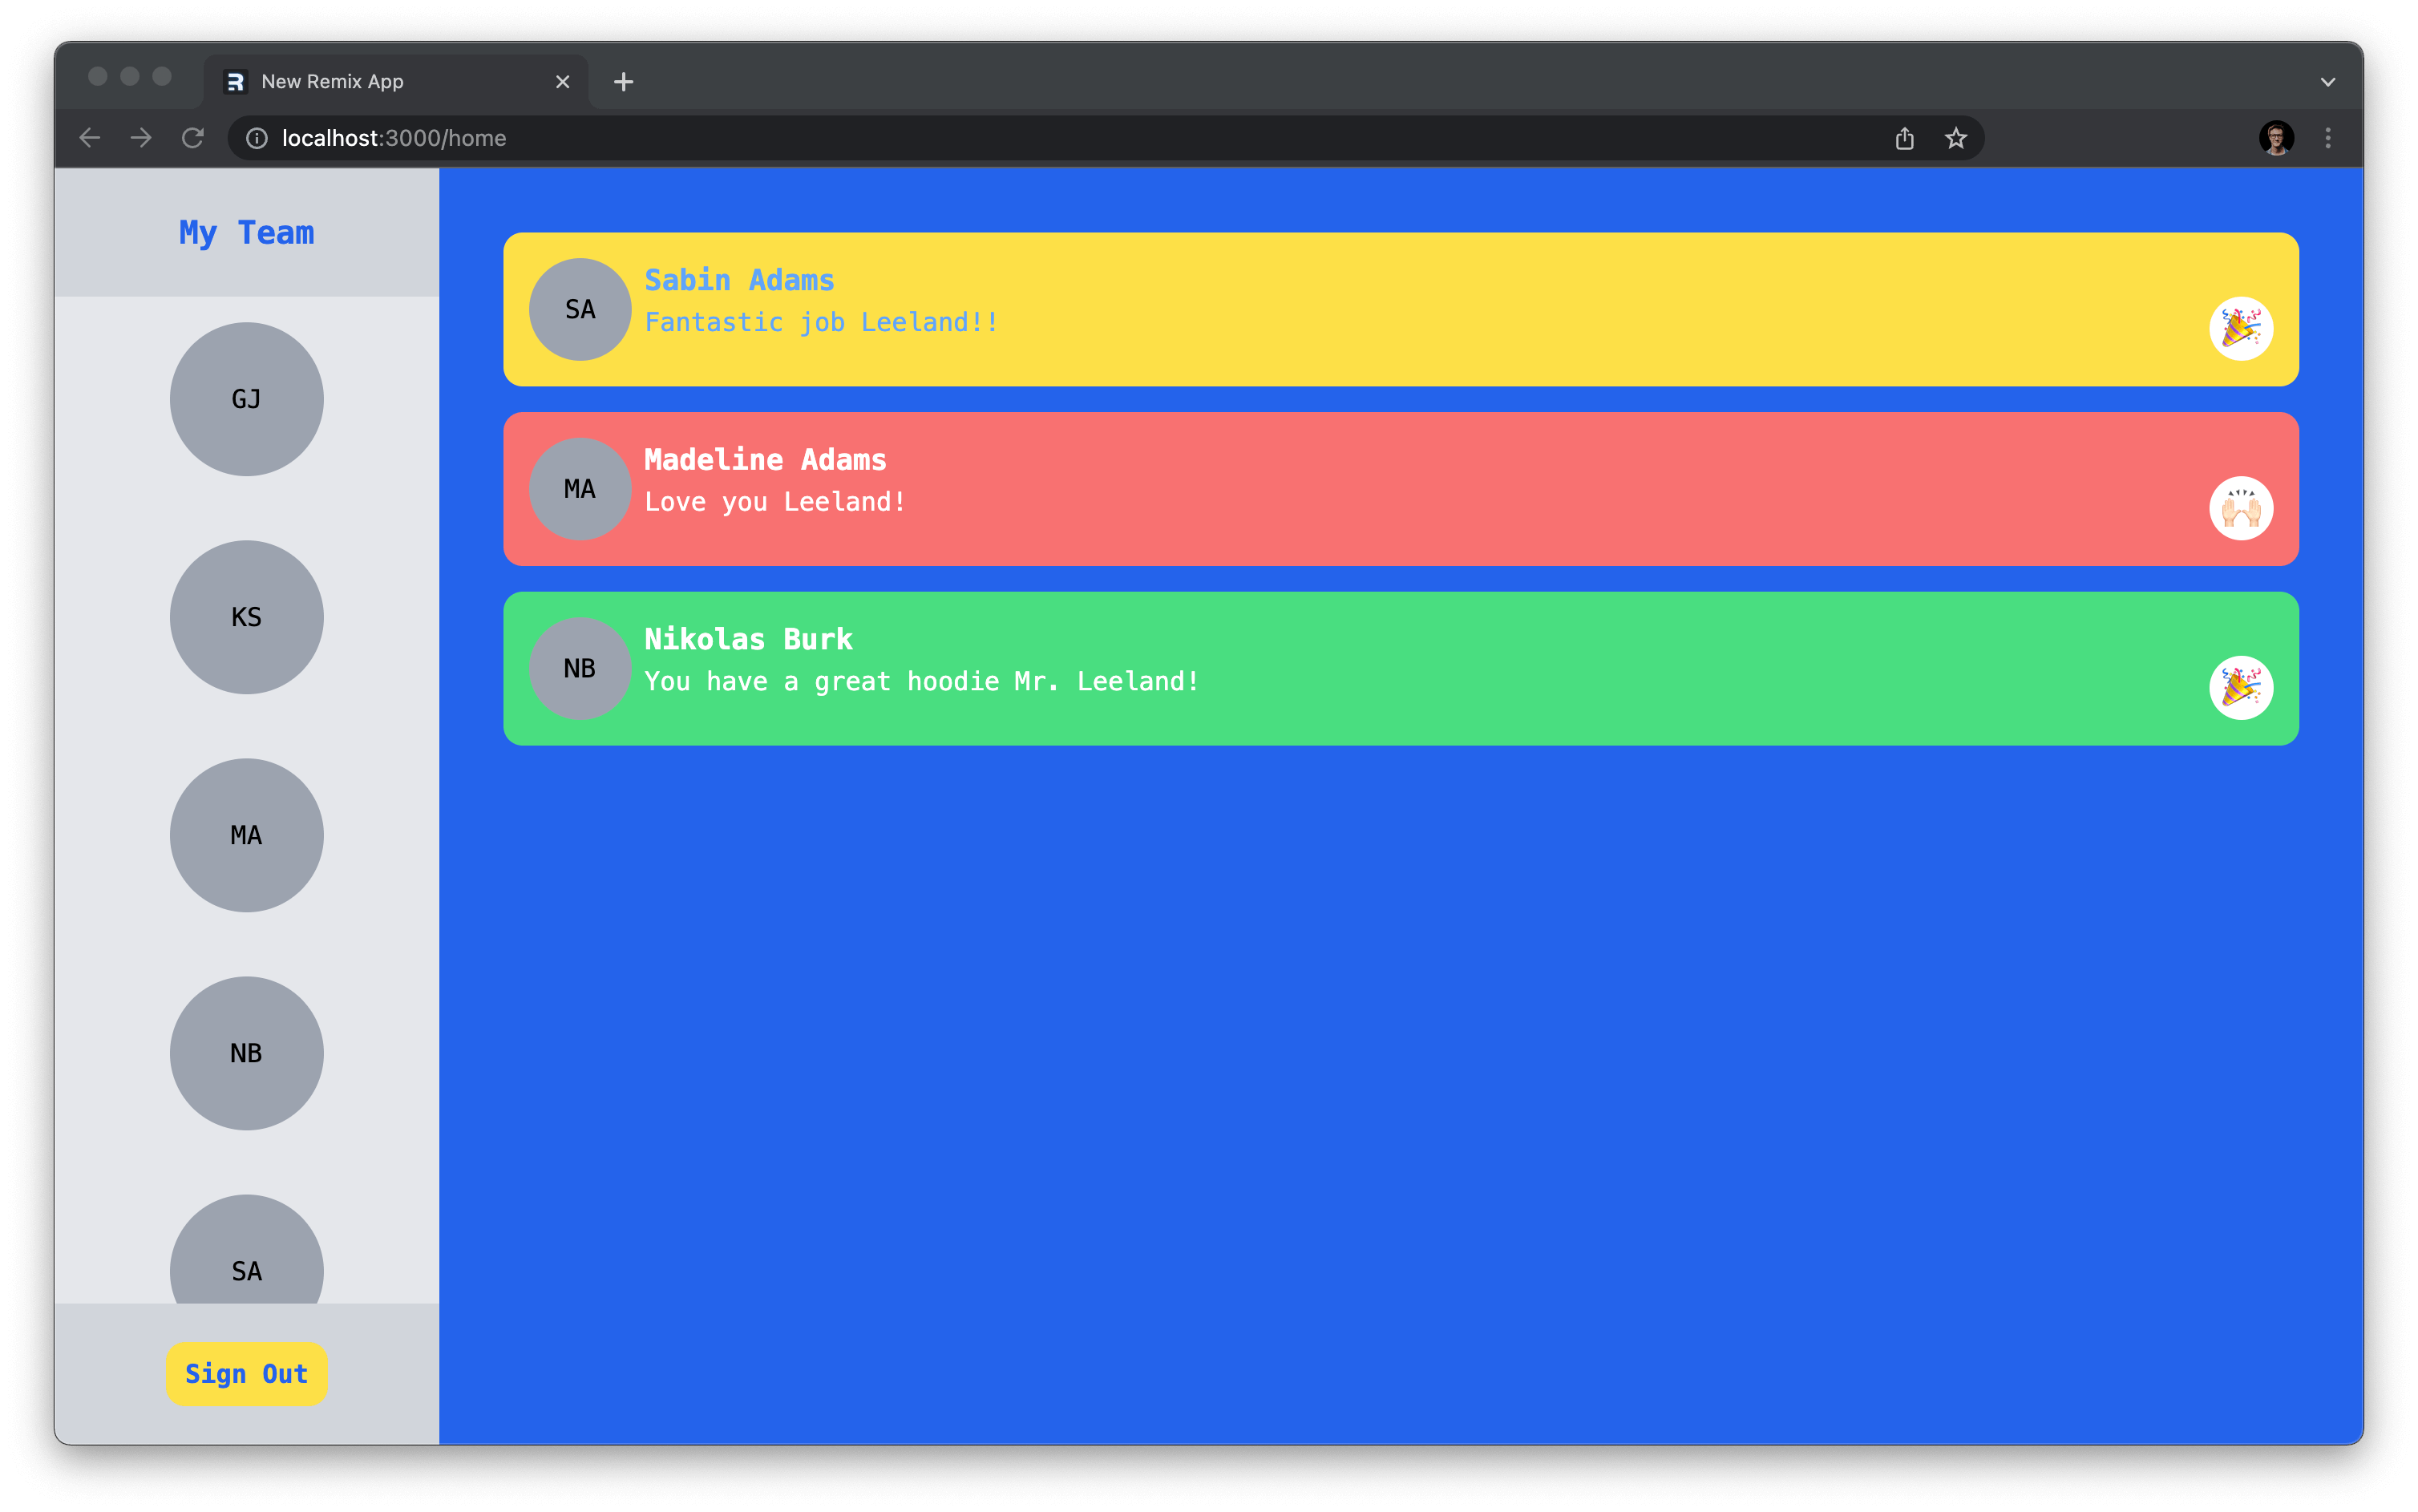Open the Chrome three-dot menu
The height and width of the screenshot is (1512, 2418).
click(2327, 138)
